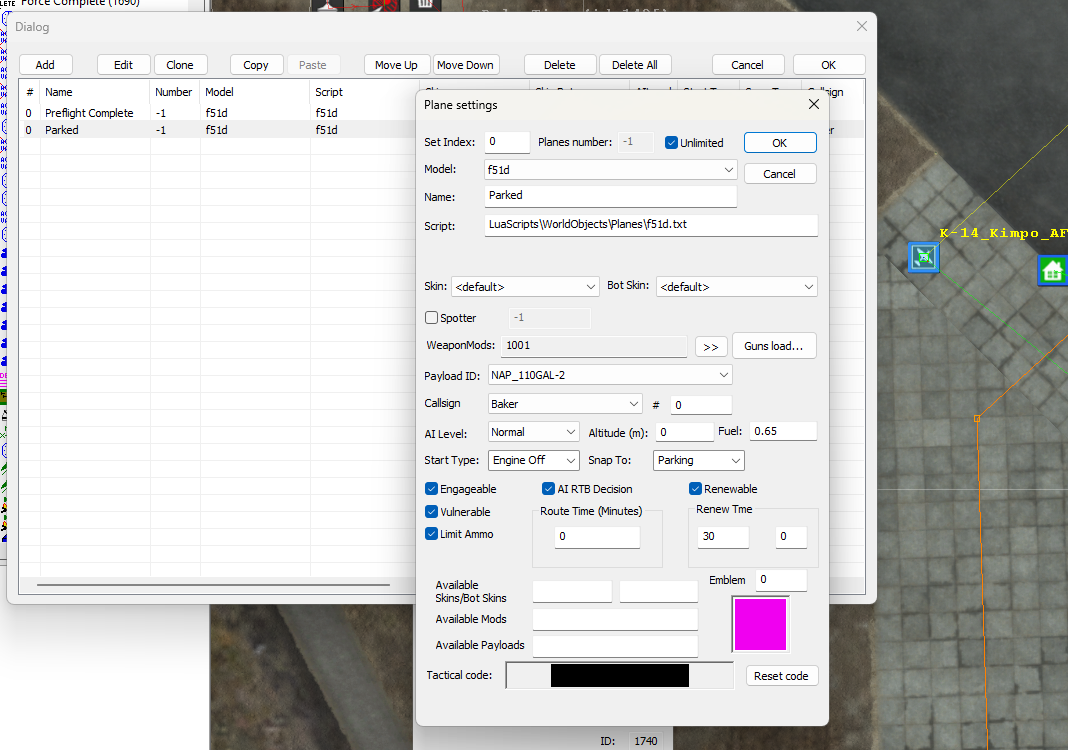
Task: Open the Guns load window
Action: coord(774,346)
